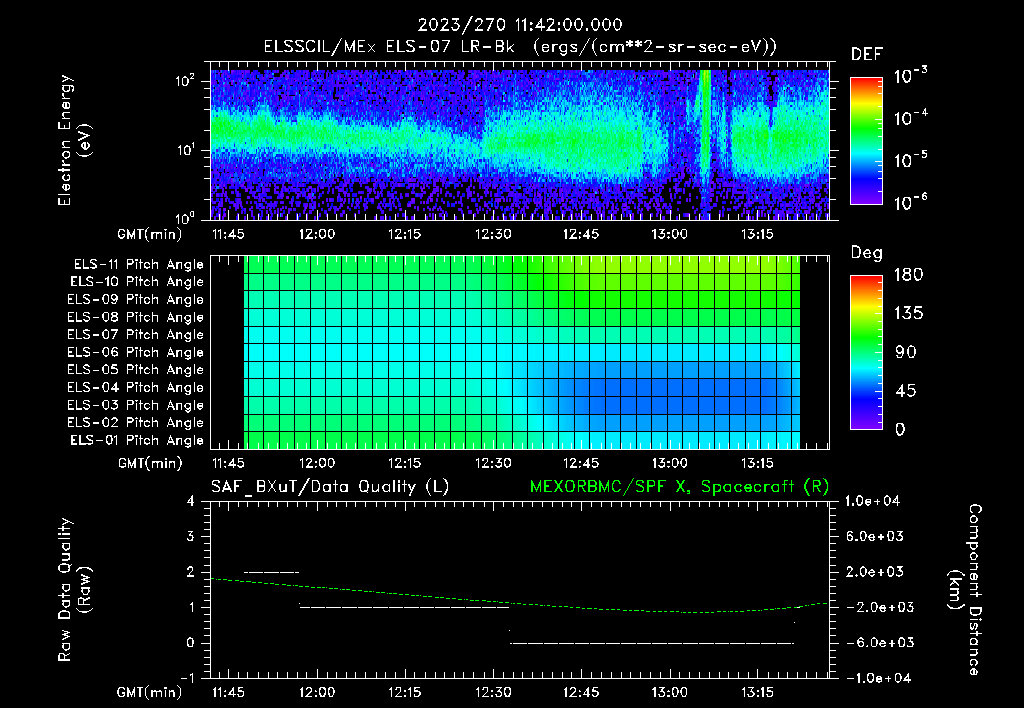Select the ELS-08 Pitch Angle row label

(136, 317)
